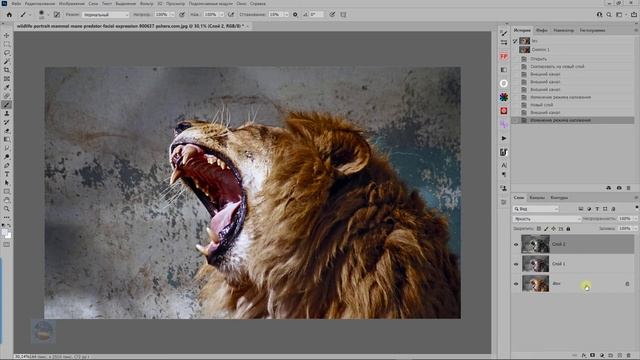Open layer filter kind dropdown Вид
Viewport: 640px width, 360px height.
[536, 209]
